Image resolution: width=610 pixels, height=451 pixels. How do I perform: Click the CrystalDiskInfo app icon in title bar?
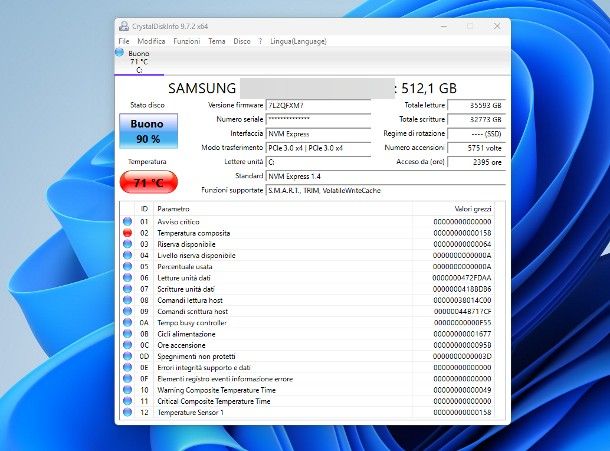coord(124,26)
